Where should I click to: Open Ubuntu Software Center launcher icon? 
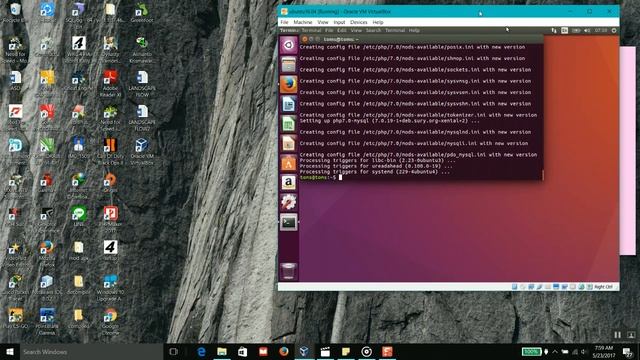click(x=289, y=163)
